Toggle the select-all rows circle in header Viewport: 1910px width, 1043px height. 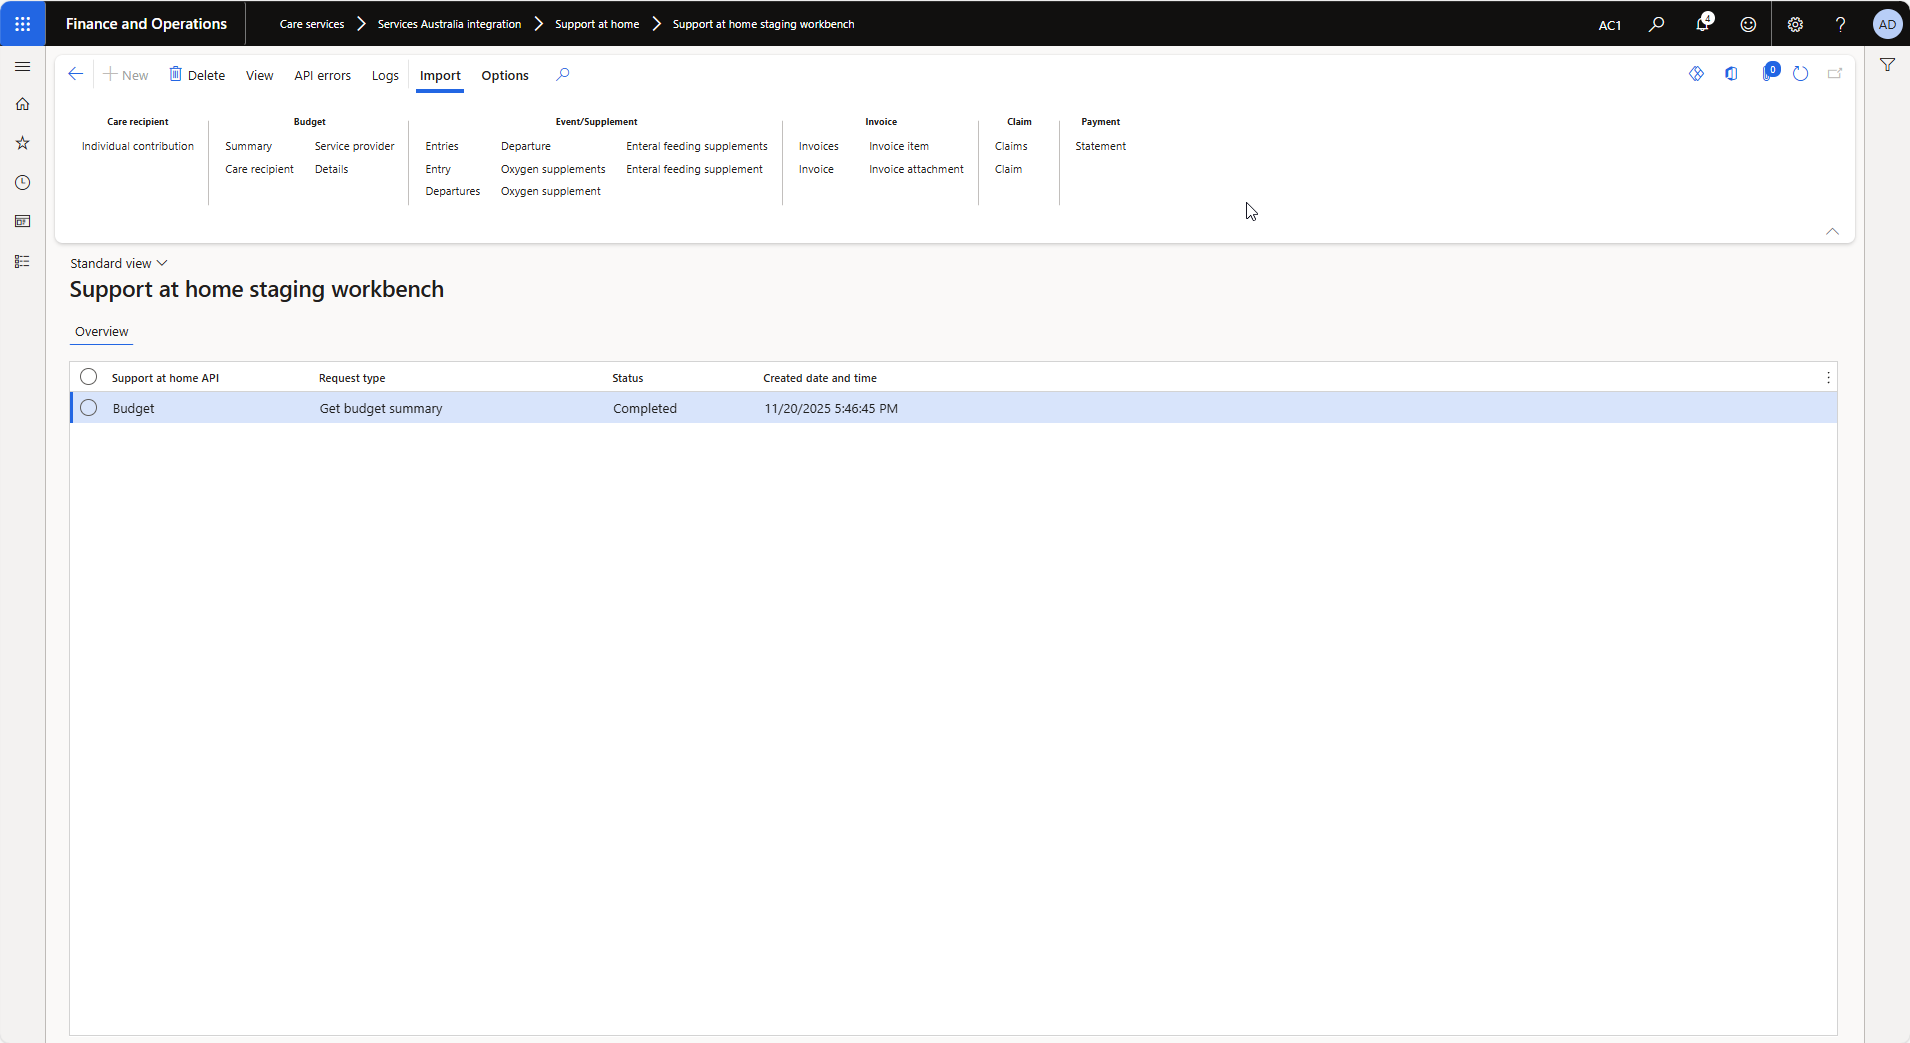tap(89, 377)
